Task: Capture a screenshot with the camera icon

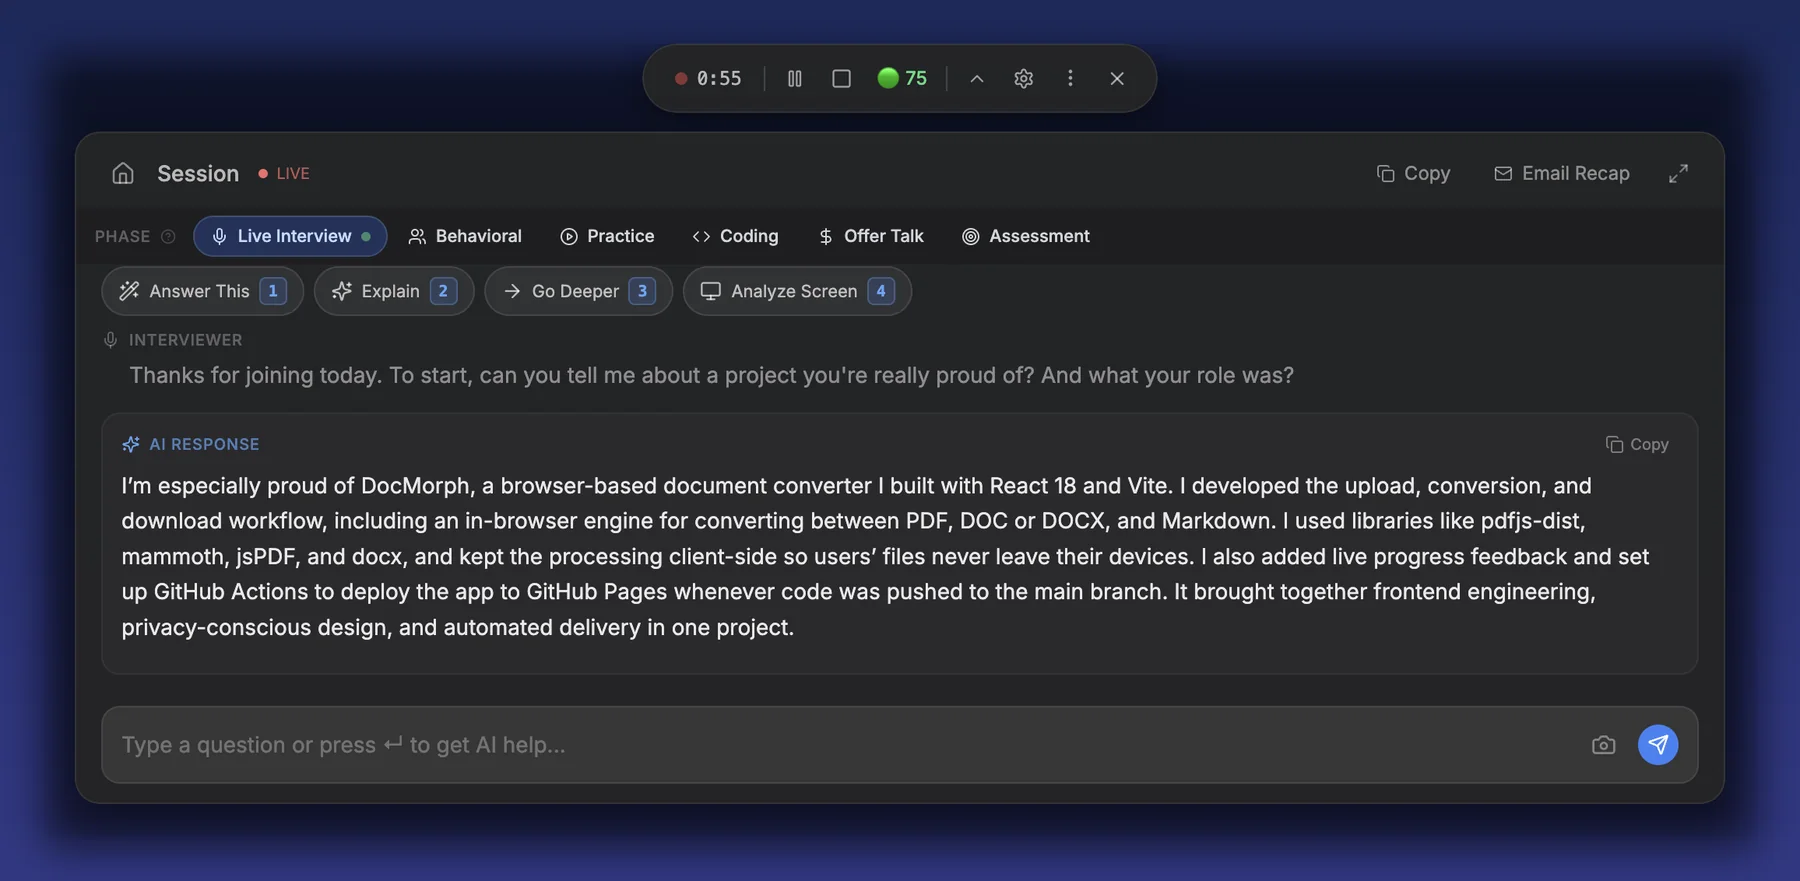Action: point(1603,745)
